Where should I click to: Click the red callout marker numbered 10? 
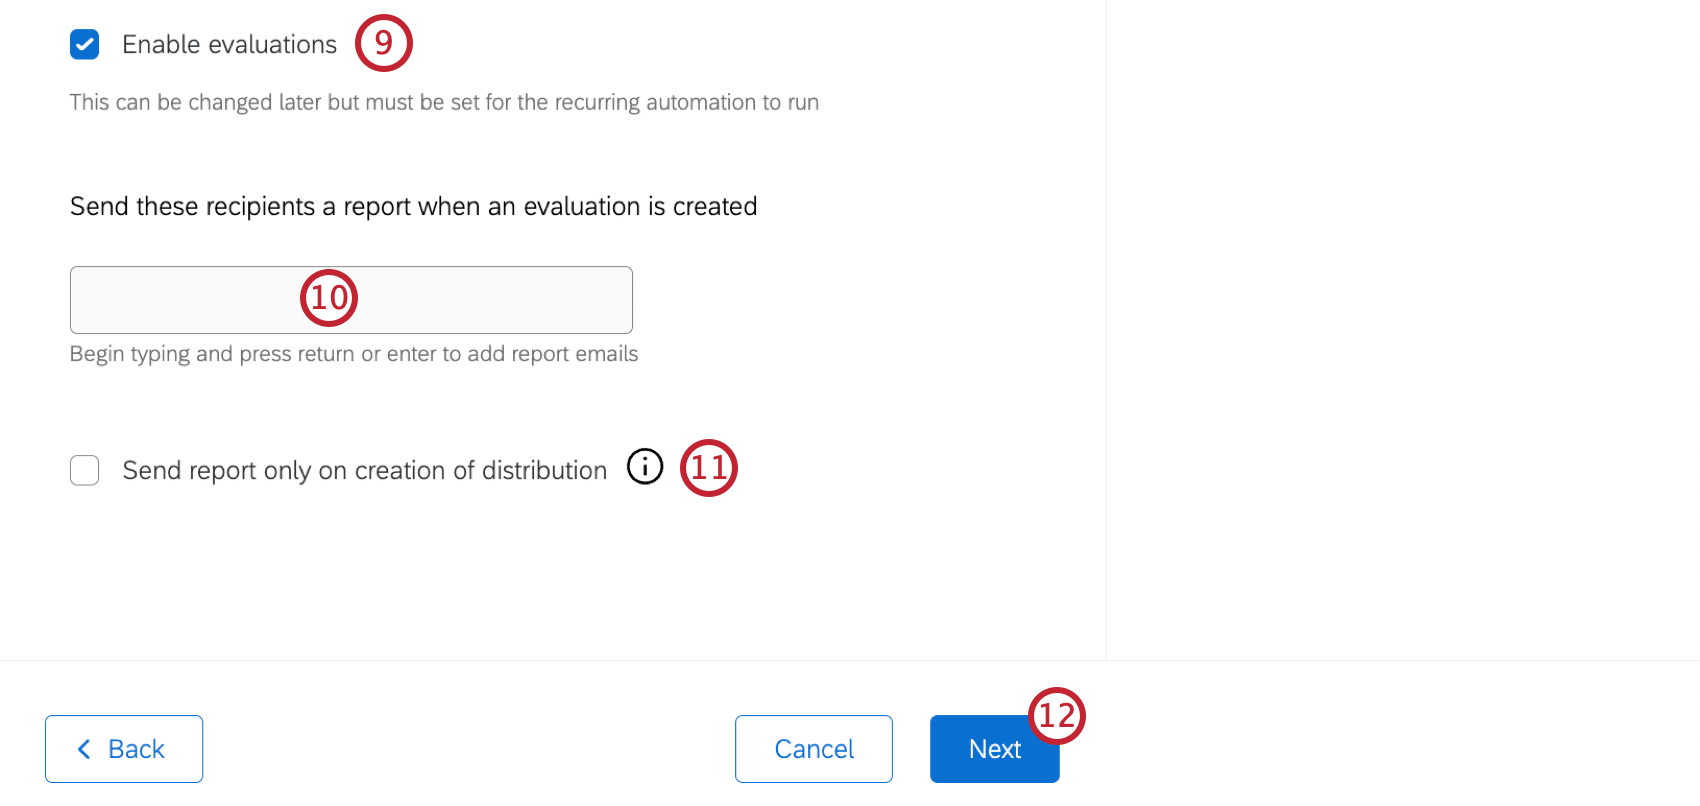coord(328,298)
